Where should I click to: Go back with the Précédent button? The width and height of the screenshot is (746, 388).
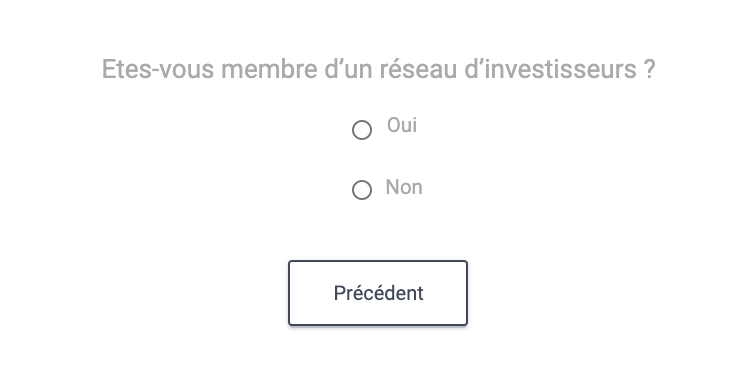pos(378,293)
